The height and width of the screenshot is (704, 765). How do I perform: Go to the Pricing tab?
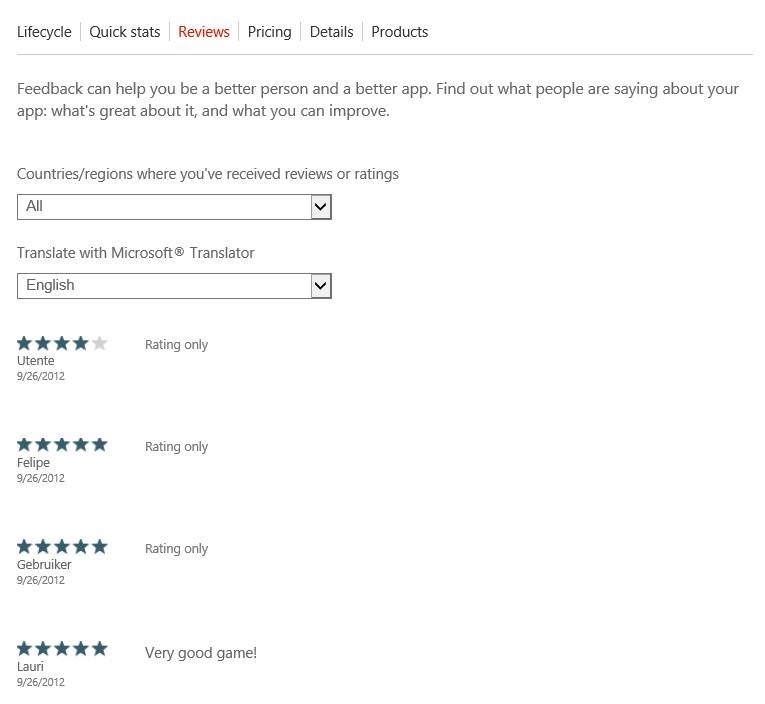pos(269,32)
